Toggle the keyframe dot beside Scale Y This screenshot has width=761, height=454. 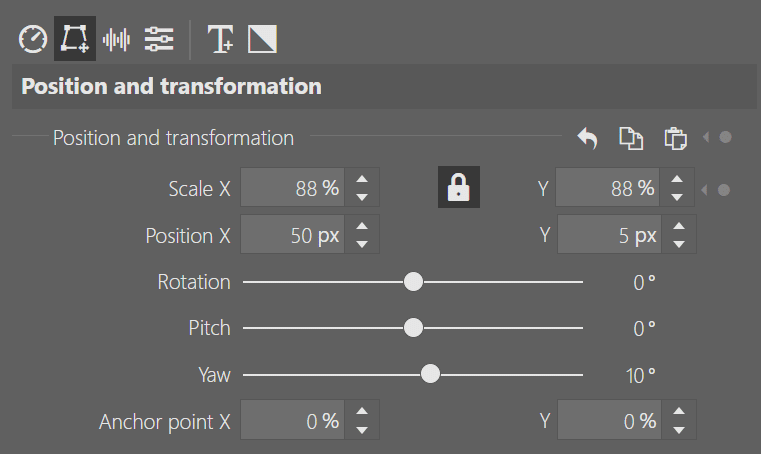coord(725,189)
